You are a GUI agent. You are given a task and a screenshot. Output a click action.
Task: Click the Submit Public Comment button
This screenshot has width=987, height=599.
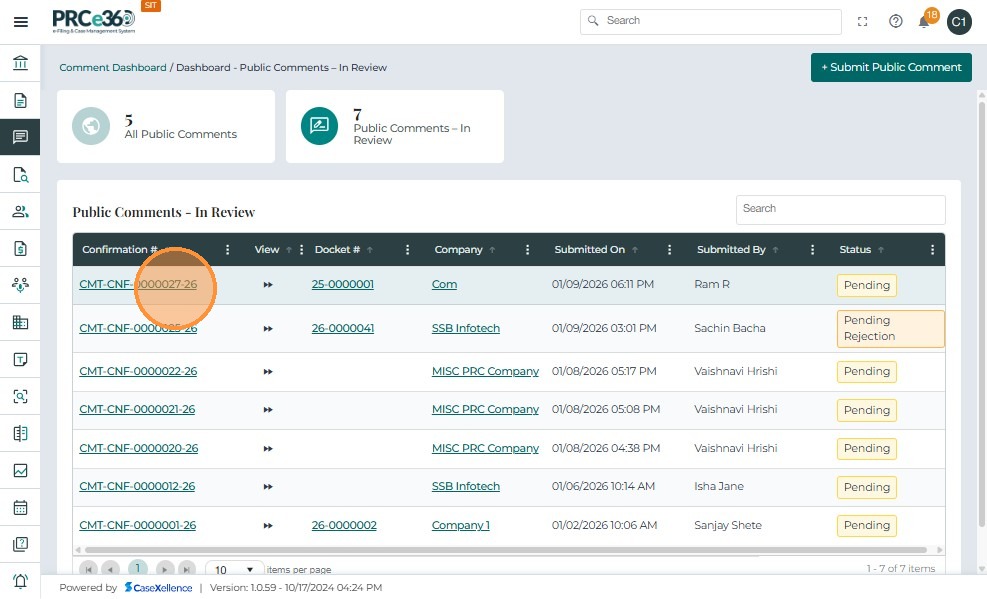(x=891, y=67)
